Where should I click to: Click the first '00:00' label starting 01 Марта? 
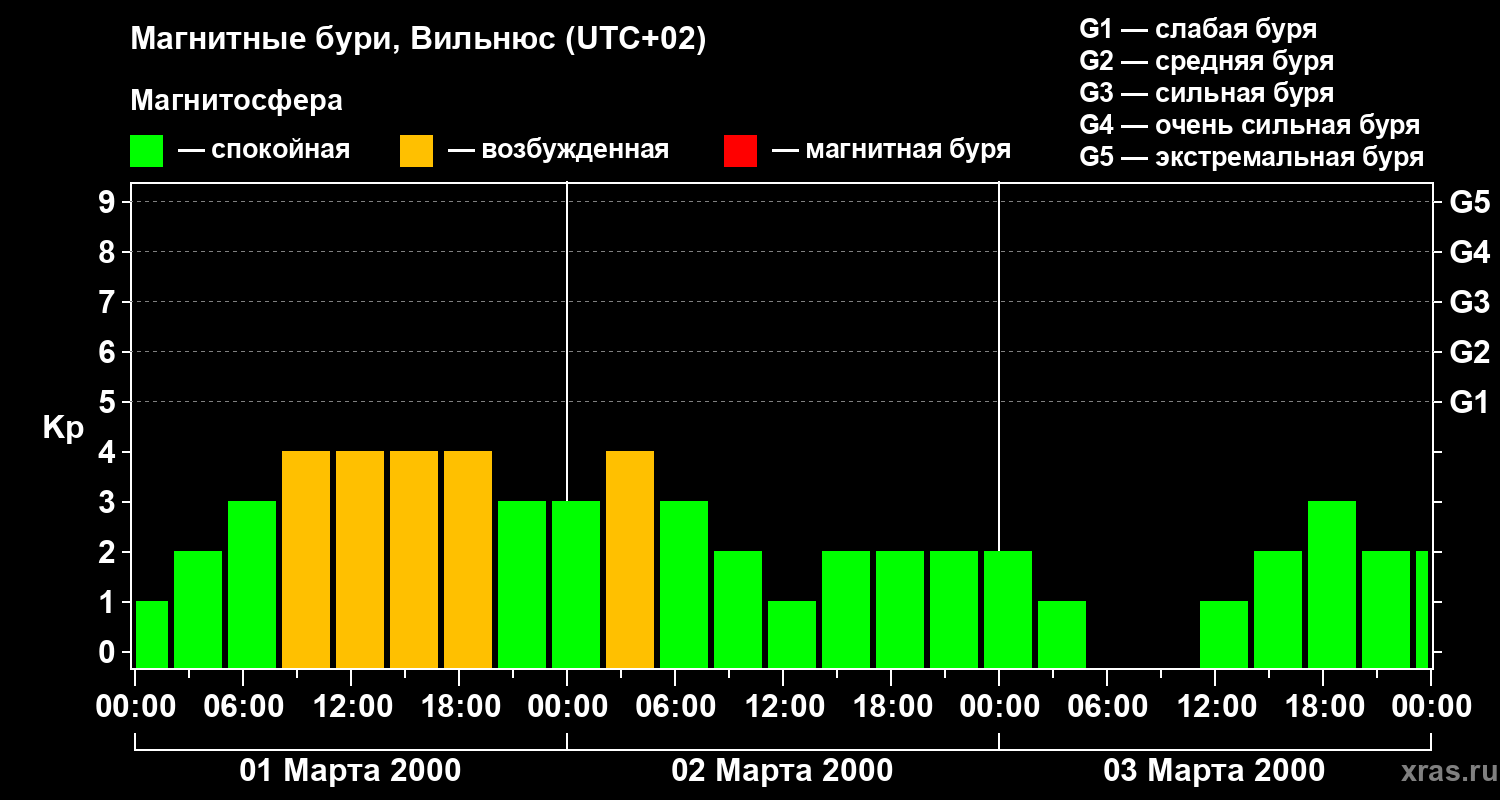(x=135, y=707)
